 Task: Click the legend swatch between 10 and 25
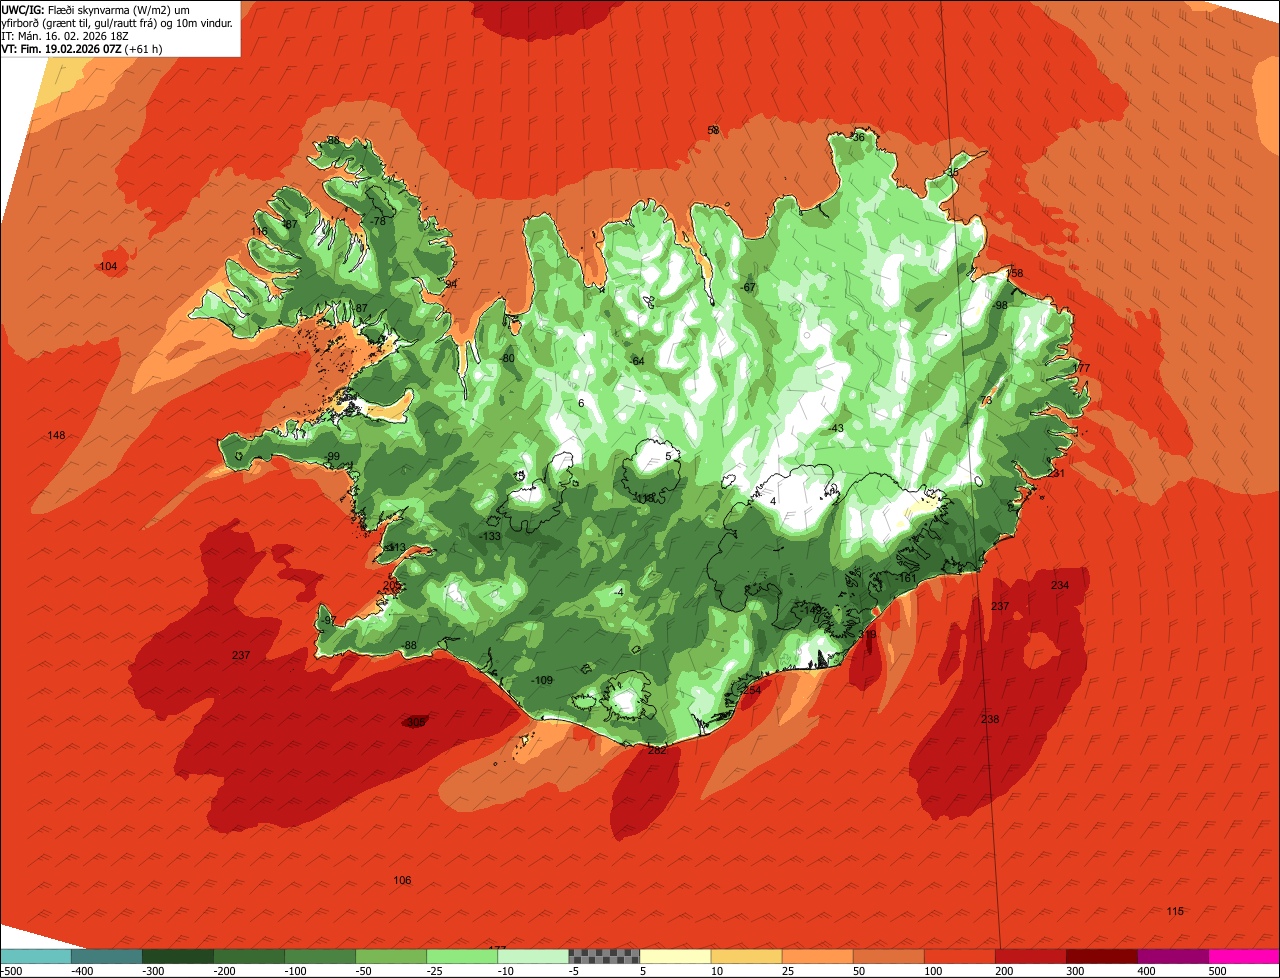click(746, 956)
